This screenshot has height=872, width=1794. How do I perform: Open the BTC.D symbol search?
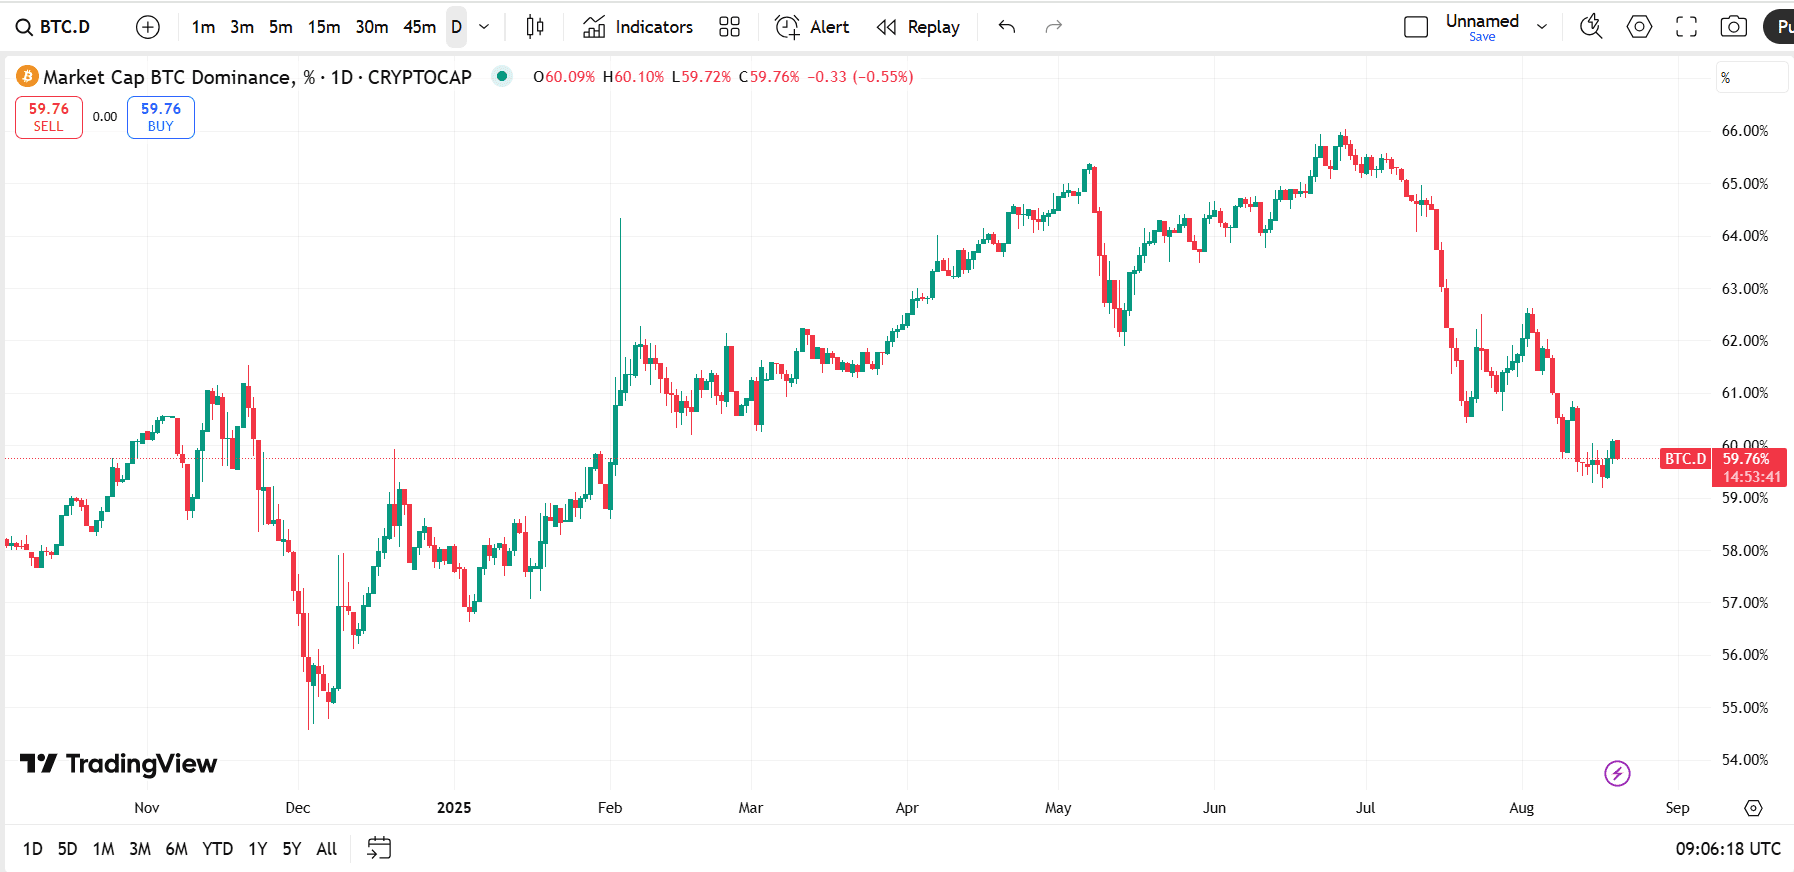coord(55,27)
